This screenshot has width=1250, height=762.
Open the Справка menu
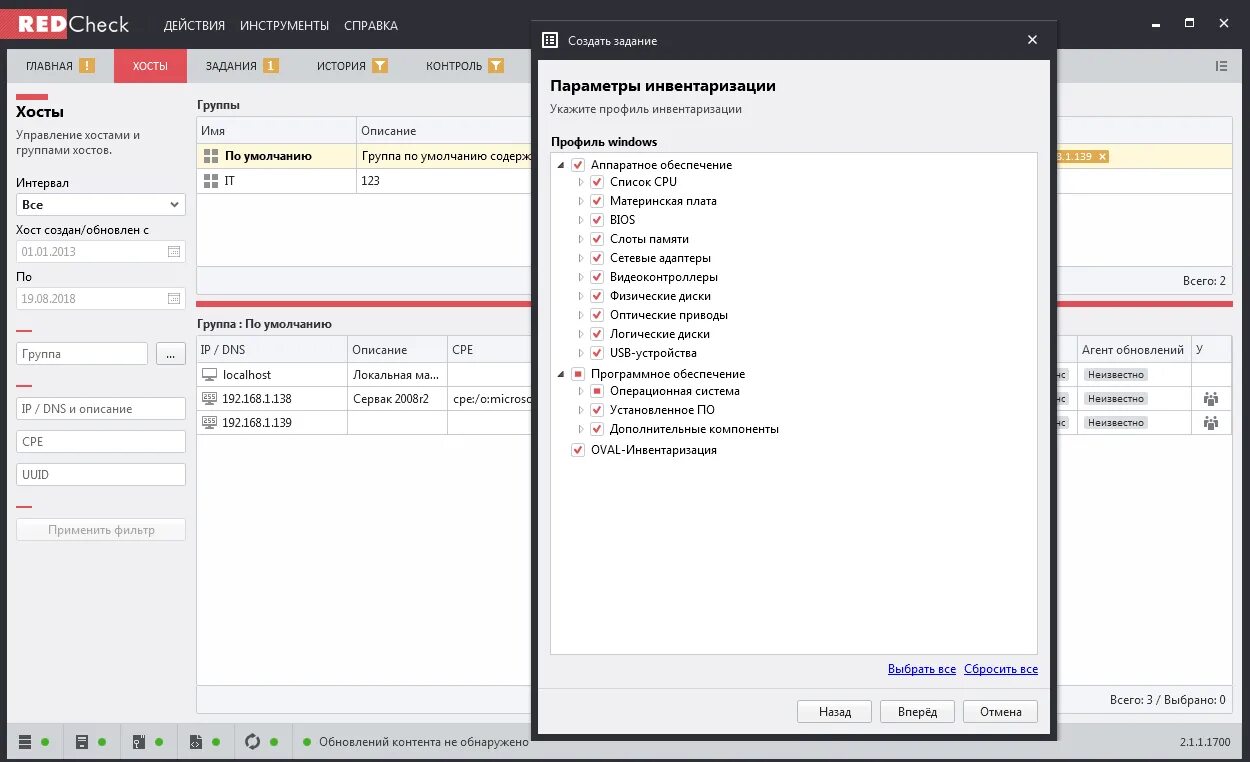coord(370,25)
